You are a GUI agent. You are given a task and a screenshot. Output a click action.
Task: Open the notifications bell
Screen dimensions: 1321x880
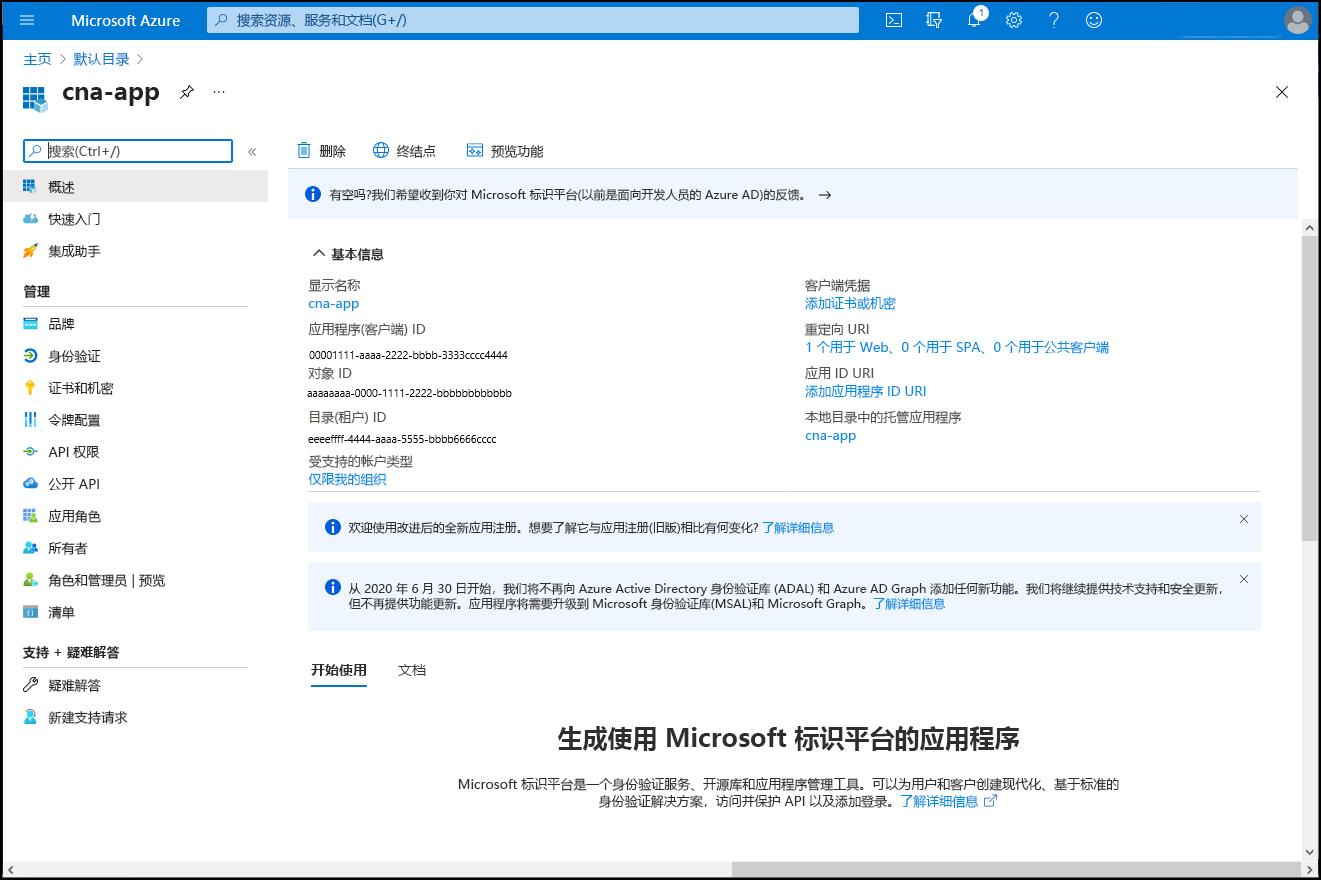974,20
